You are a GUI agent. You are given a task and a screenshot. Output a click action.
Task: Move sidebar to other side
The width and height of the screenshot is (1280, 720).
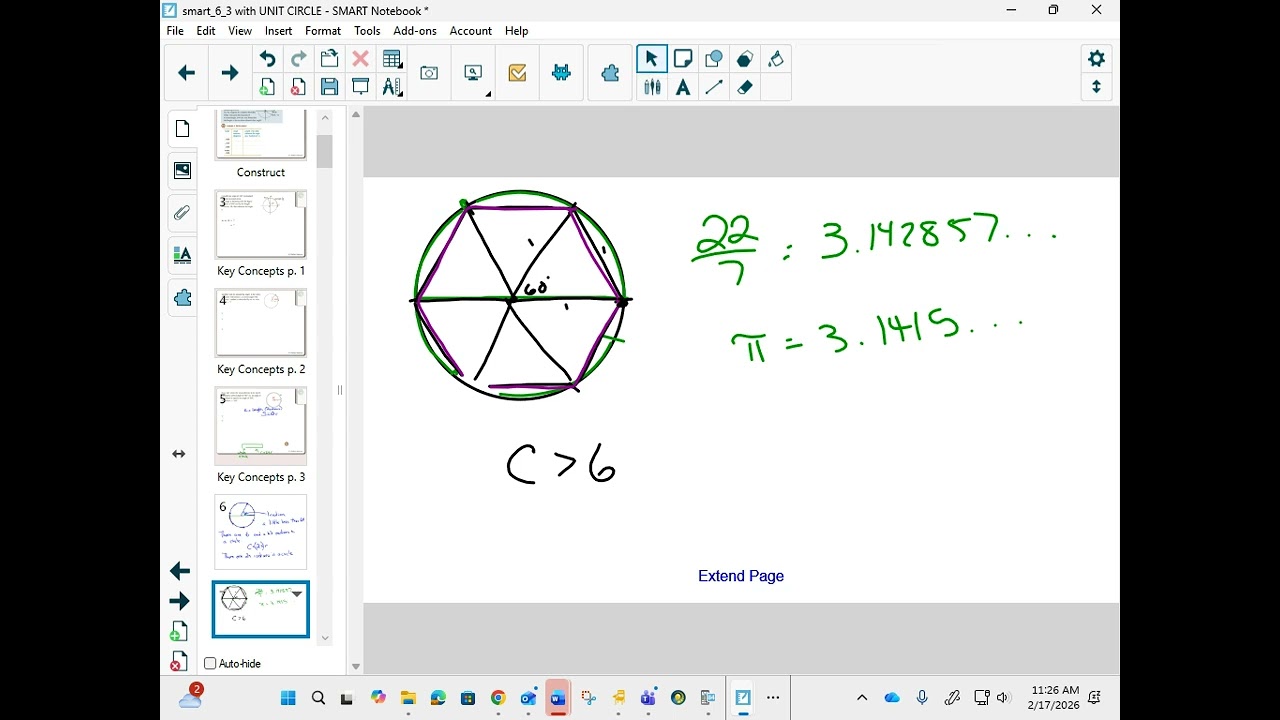coord(178,454)
